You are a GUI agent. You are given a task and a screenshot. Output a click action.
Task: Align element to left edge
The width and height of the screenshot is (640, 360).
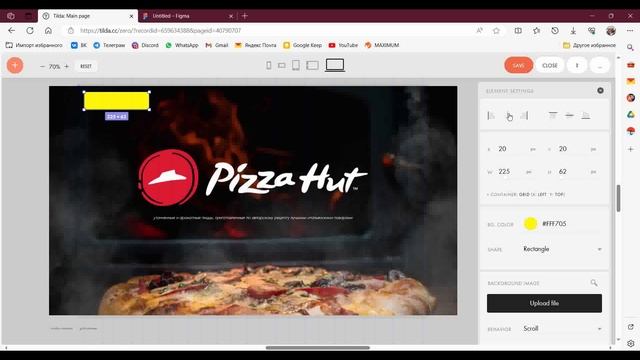(x=491, y=116)
